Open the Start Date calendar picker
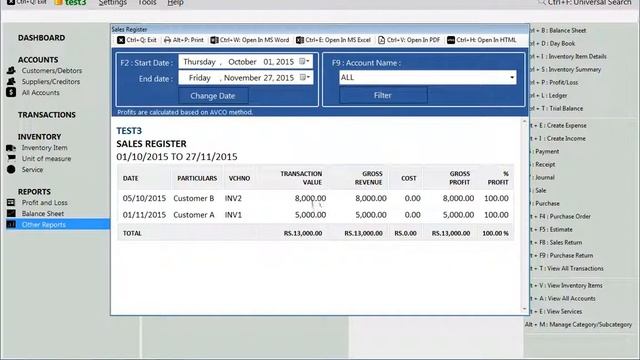Viewport: 640px width, 360px height. (x=304, y=62)
